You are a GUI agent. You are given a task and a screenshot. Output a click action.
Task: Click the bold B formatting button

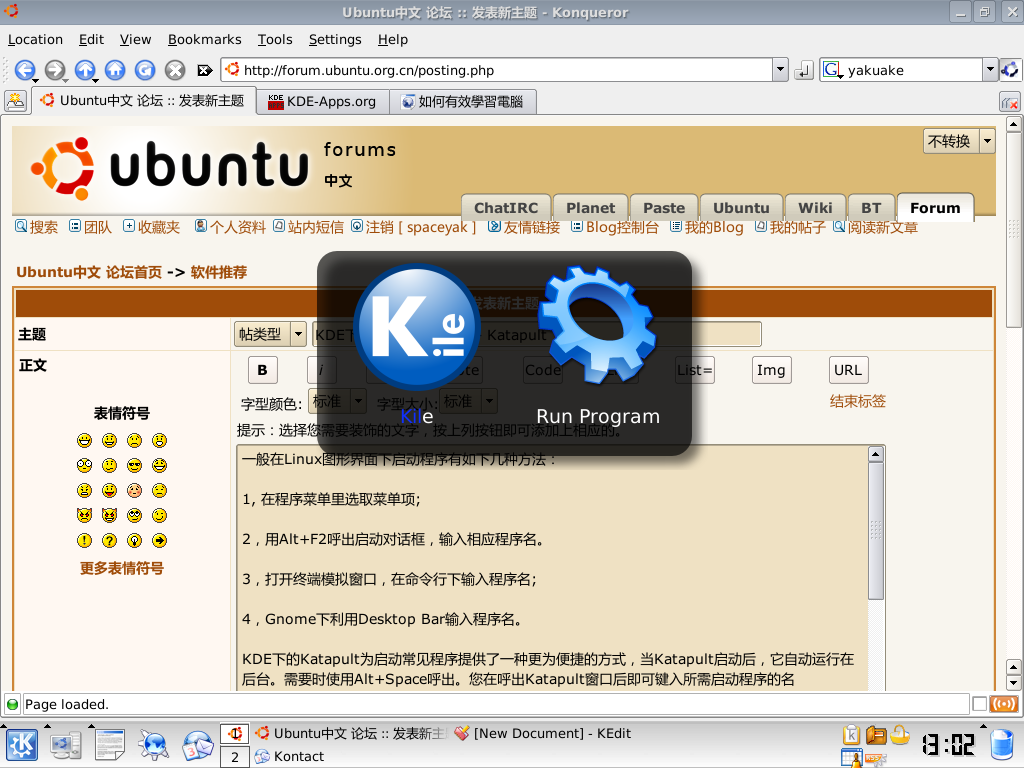[x=263, y=370]
